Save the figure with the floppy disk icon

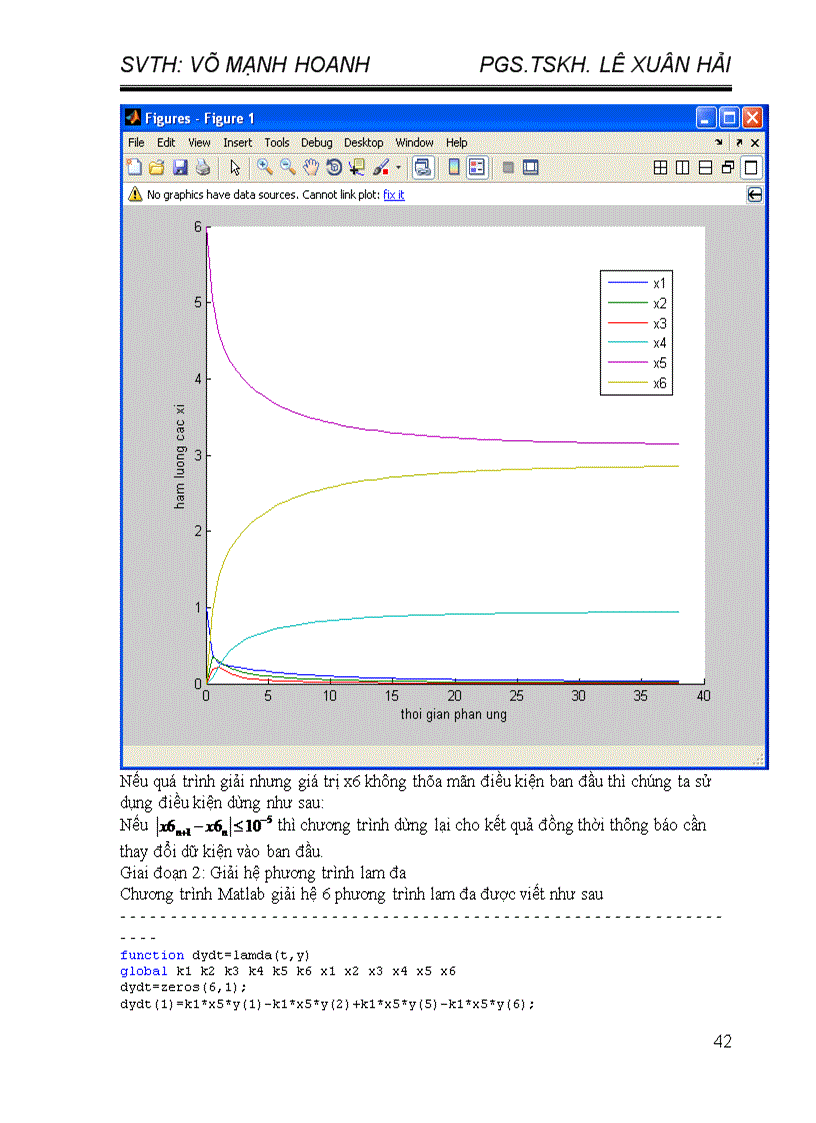[180, 168]
